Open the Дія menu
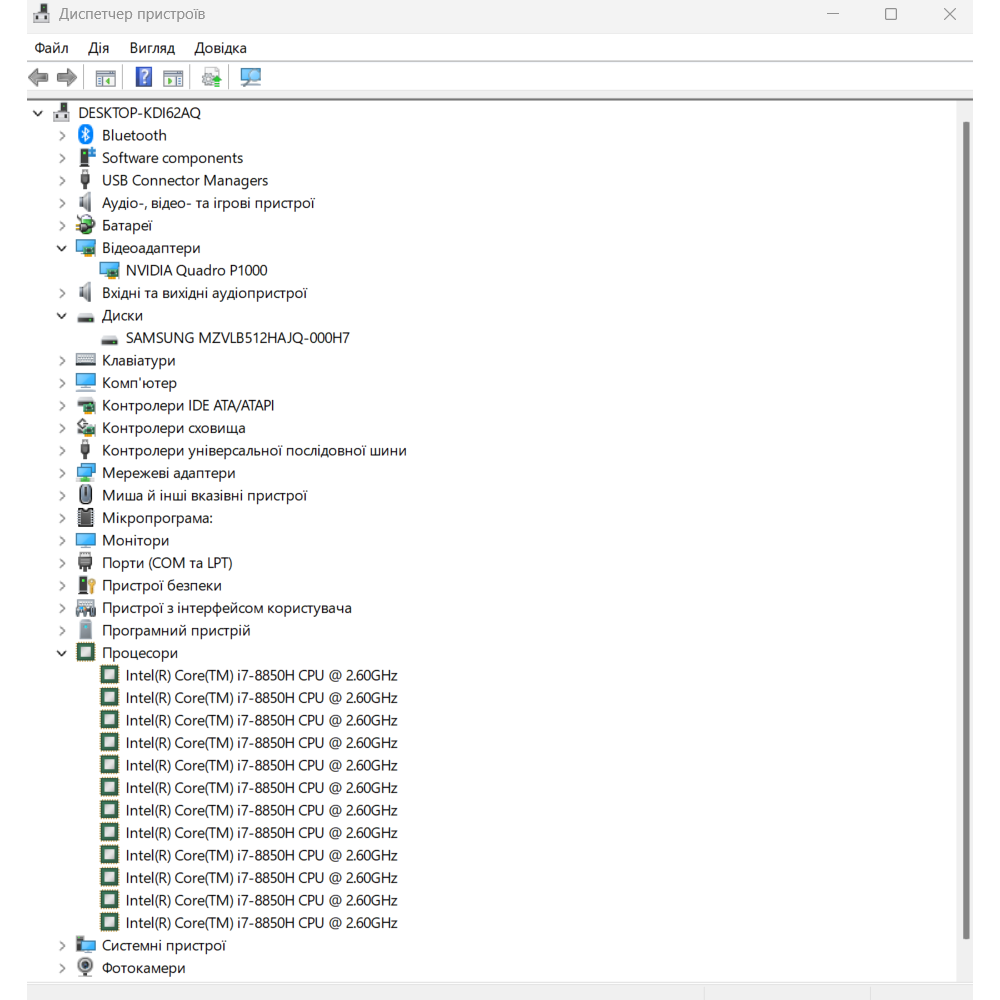1000x1000 pixels. pos(99,48)
